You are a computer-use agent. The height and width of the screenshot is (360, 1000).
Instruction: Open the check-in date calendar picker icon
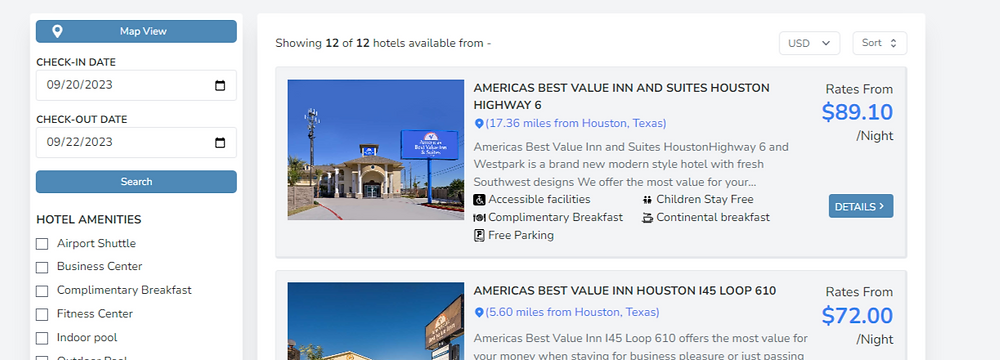click(220, 86)
